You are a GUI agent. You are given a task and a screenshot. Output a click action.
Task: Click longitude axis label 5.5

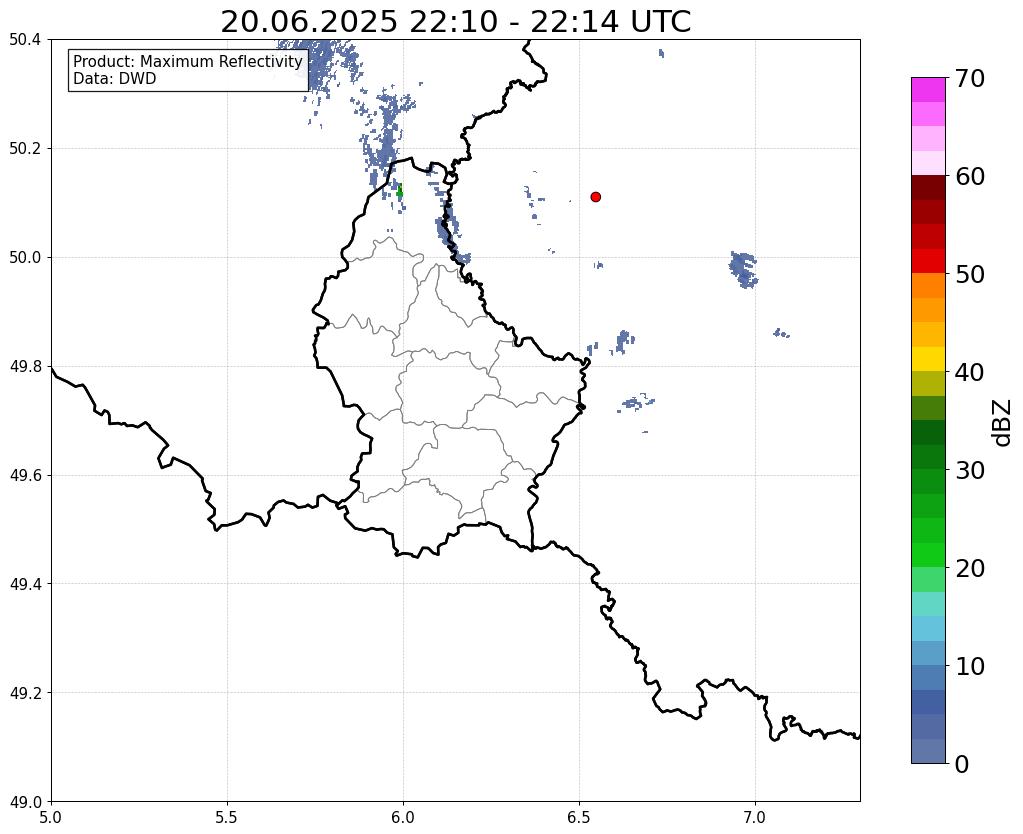pyautogui.click(x=227, y=818)
